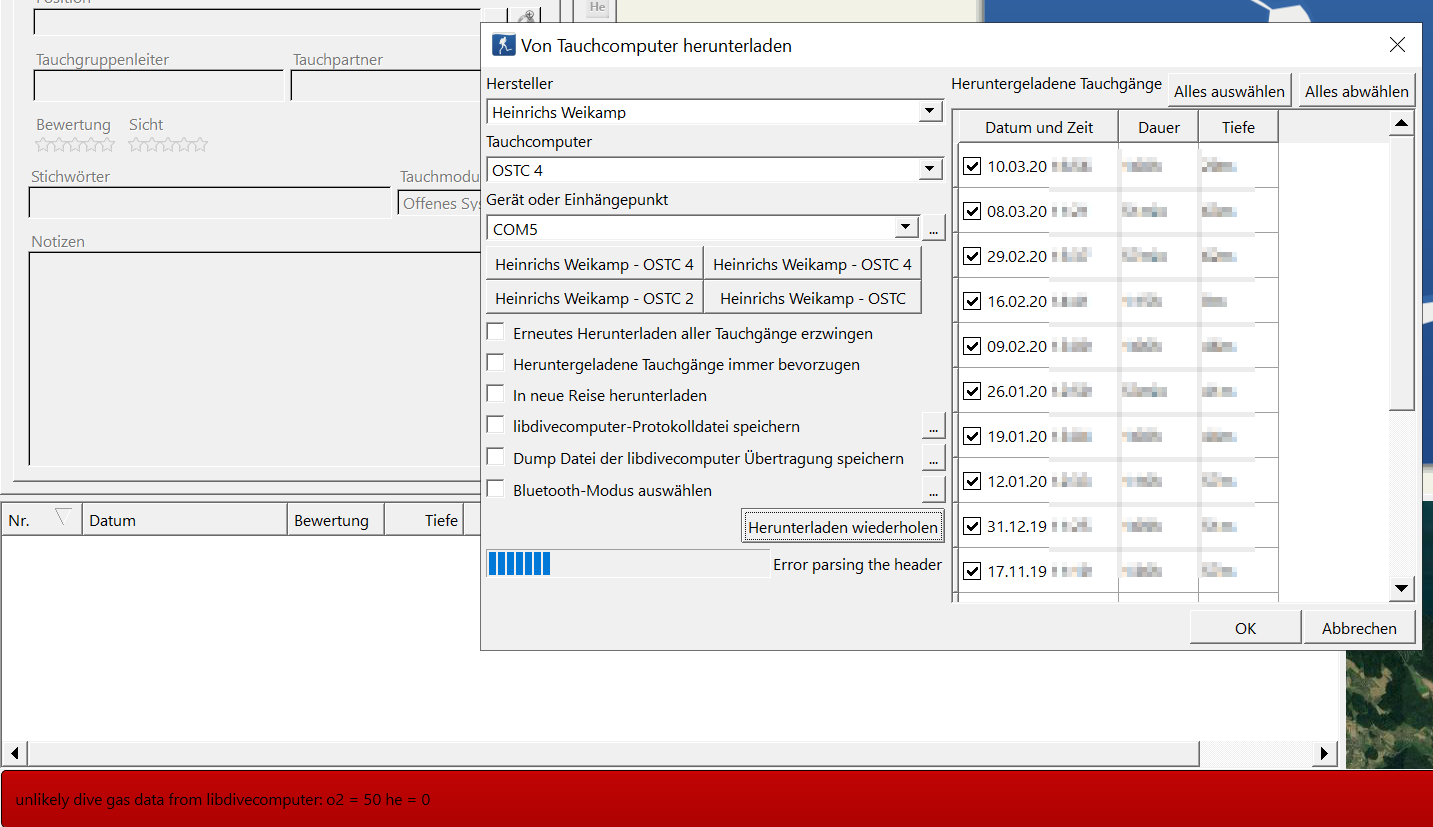Open the Hersteller dropdown

pyautogui.click(x=929, y=112)
